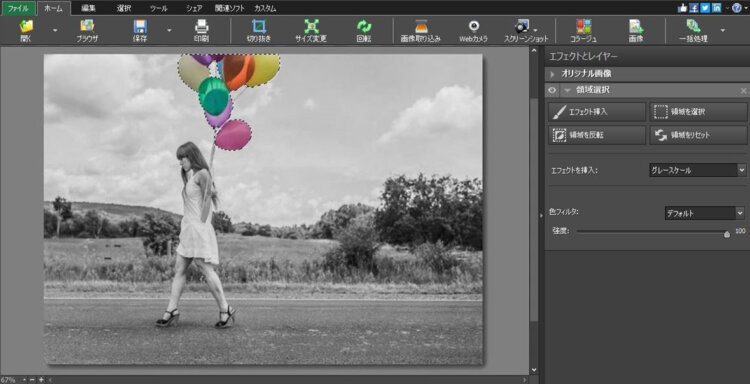Expand the オリジナル画像 section

point(553,74)
